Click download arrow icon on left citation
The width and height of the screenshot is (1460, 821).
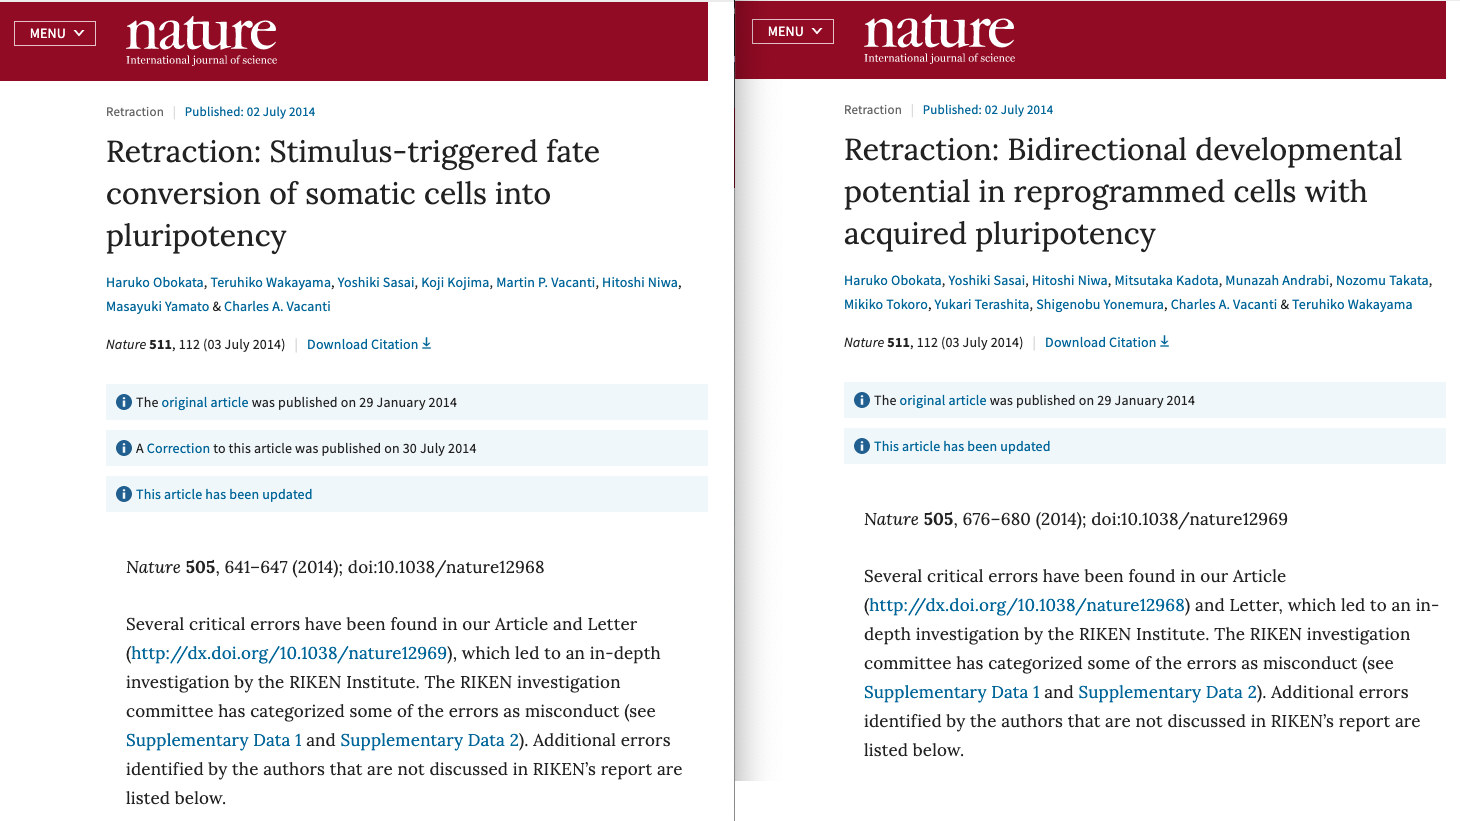[427, 344]
